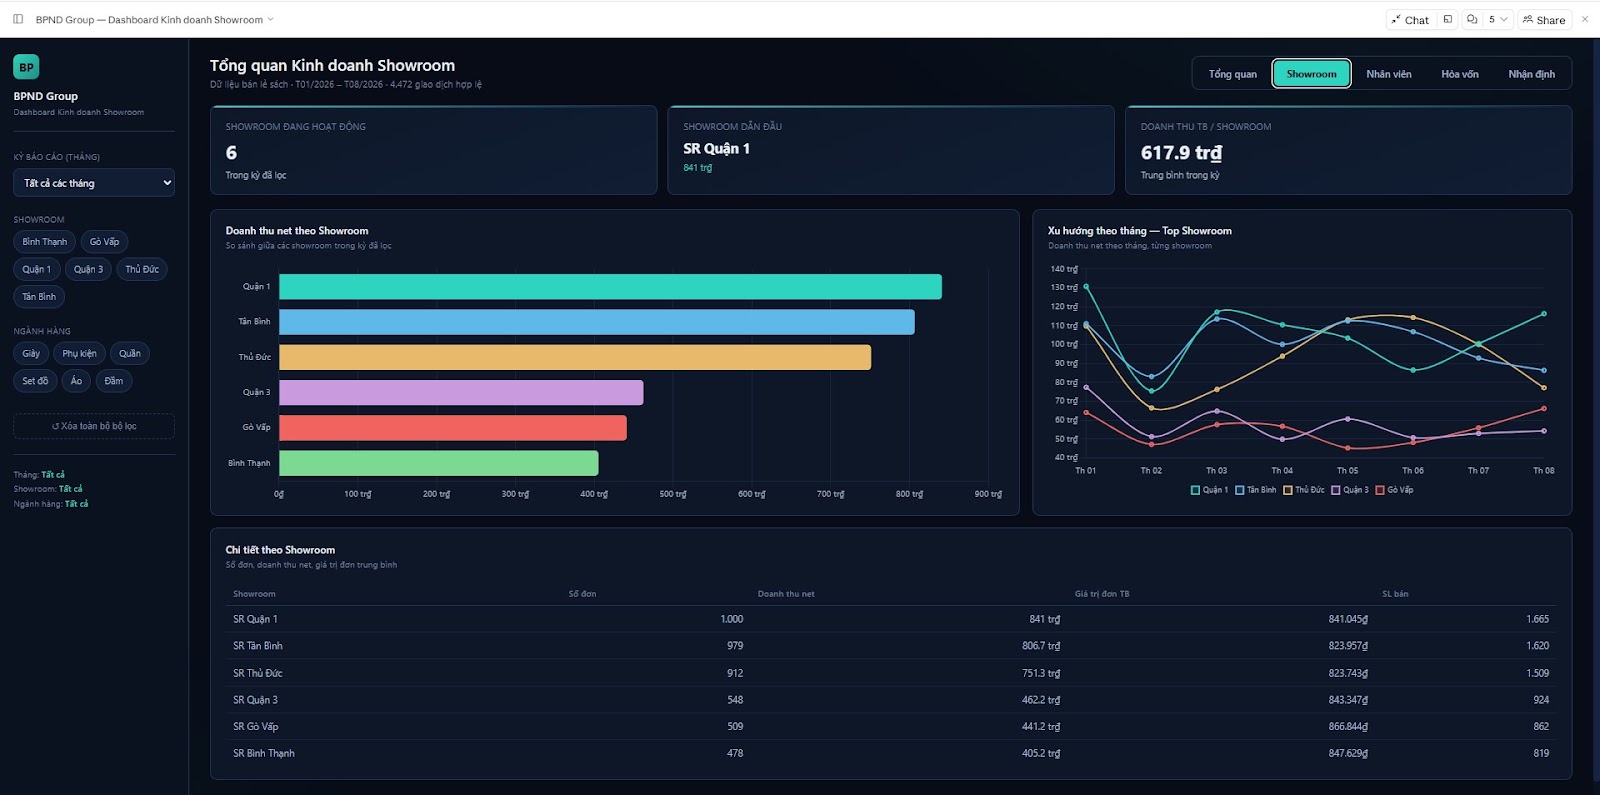Open the Kỳ báo cáo month dropdown
The width and height of the screenshot is (1600, 795).
(x=94, y=183)
